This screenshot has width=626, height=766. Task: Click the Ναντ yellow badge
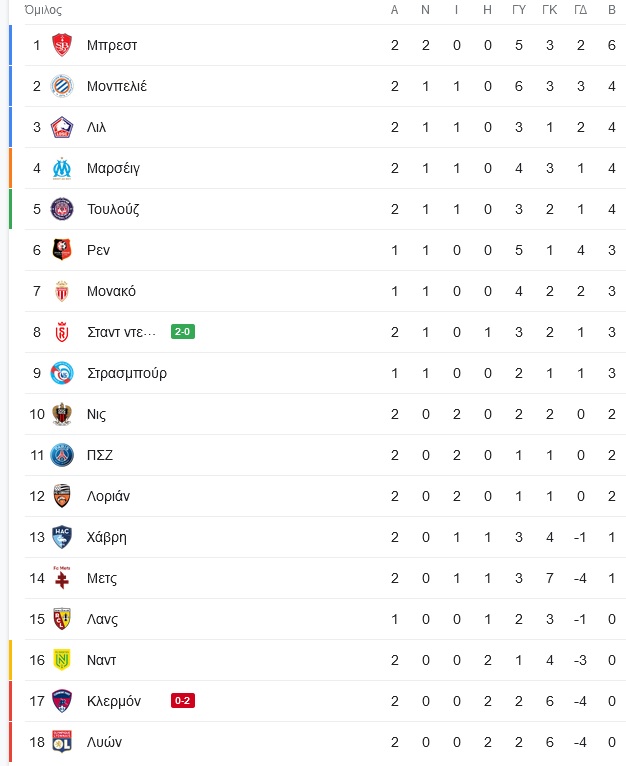point(62,660)
